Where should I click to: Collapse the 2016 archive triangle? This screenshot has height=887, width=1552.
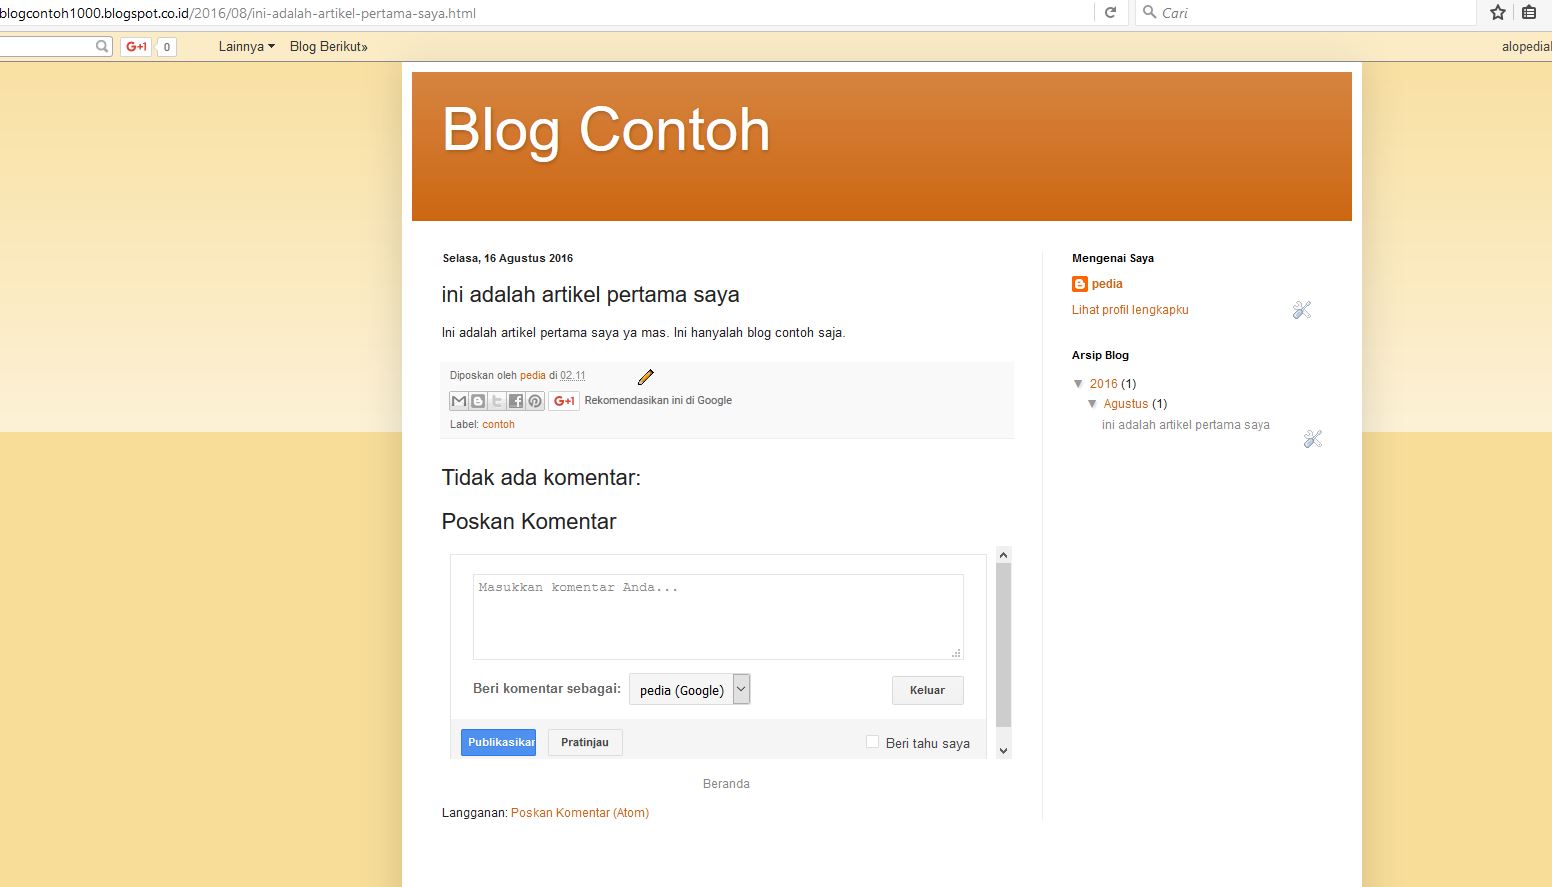[1079, 383]
